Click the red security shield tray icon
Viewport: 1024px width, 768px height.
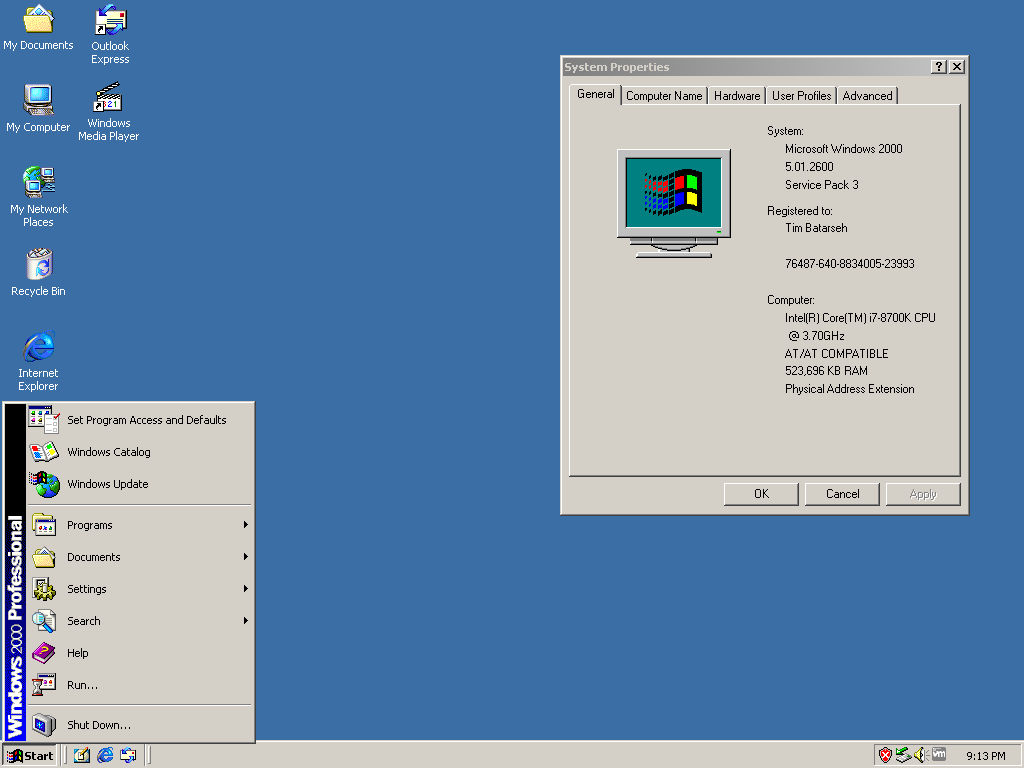coord(885,756)
